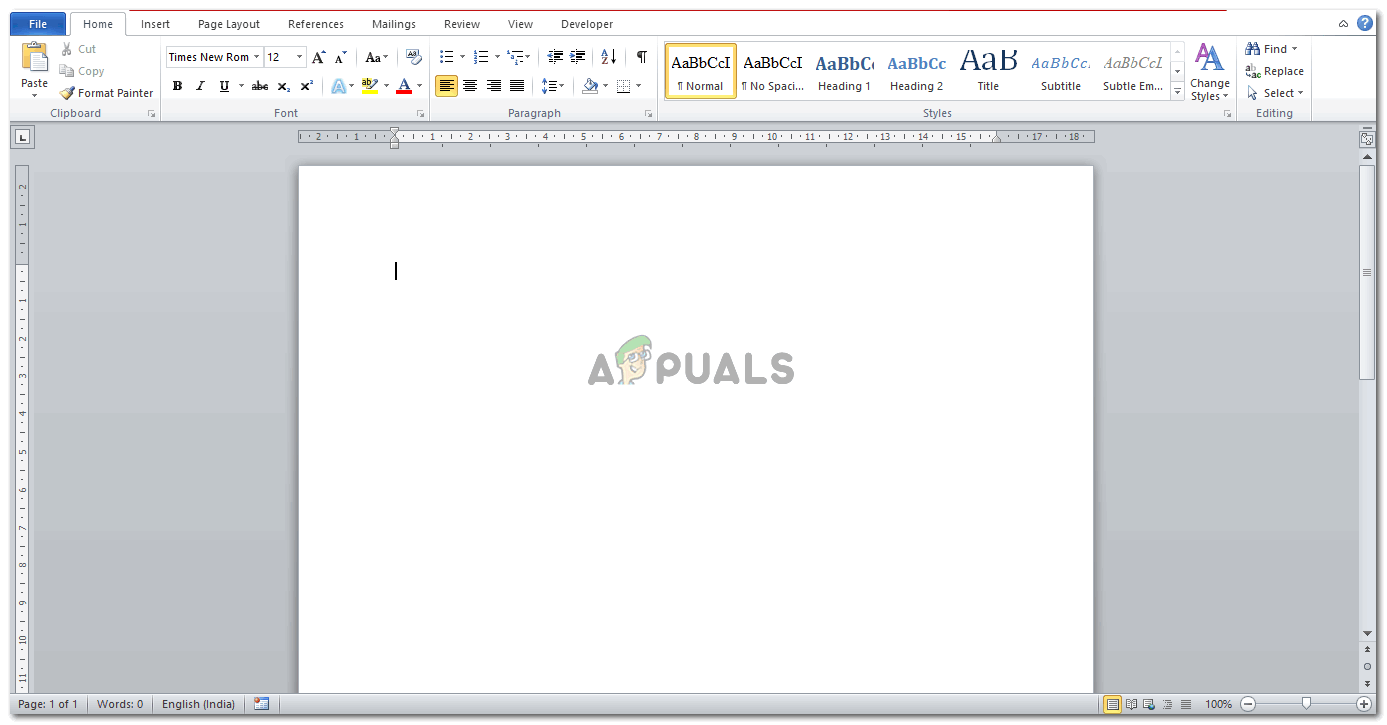Viewport: 1387px width, 725px height.
Task: Click the Sort icon in Paragraph group
Action: (607, 57)
